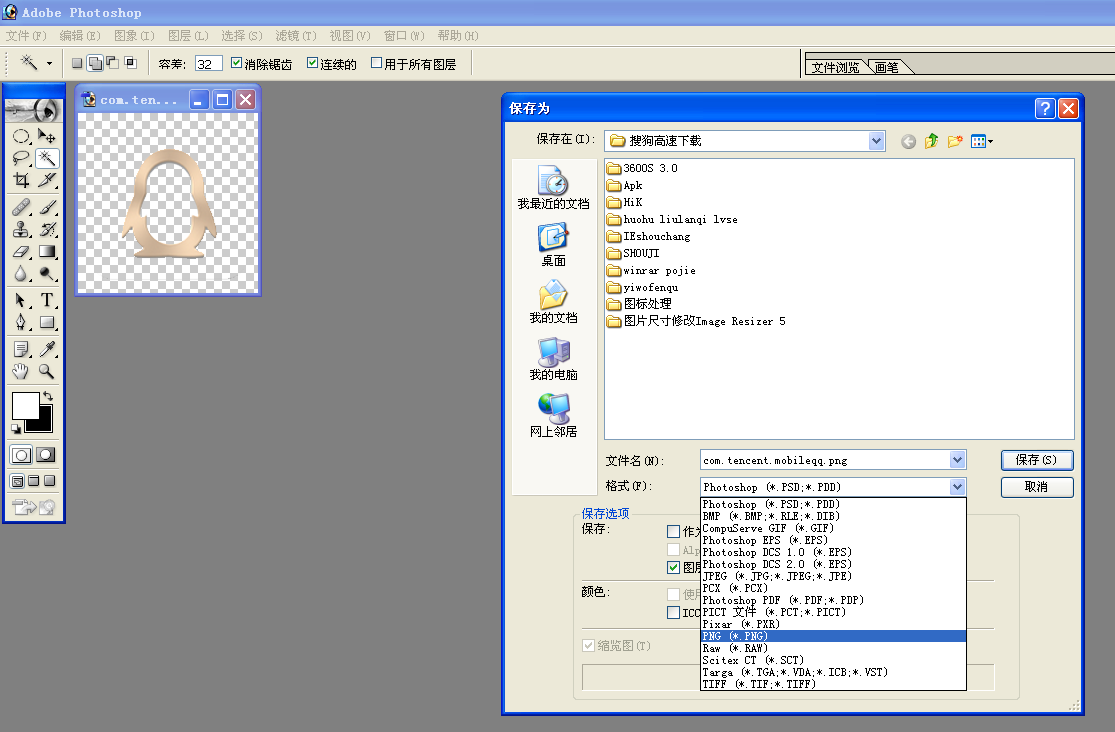Screen dimensions: 1115x732
Task: Select the History Brush tool
Action: coord(47,229)
